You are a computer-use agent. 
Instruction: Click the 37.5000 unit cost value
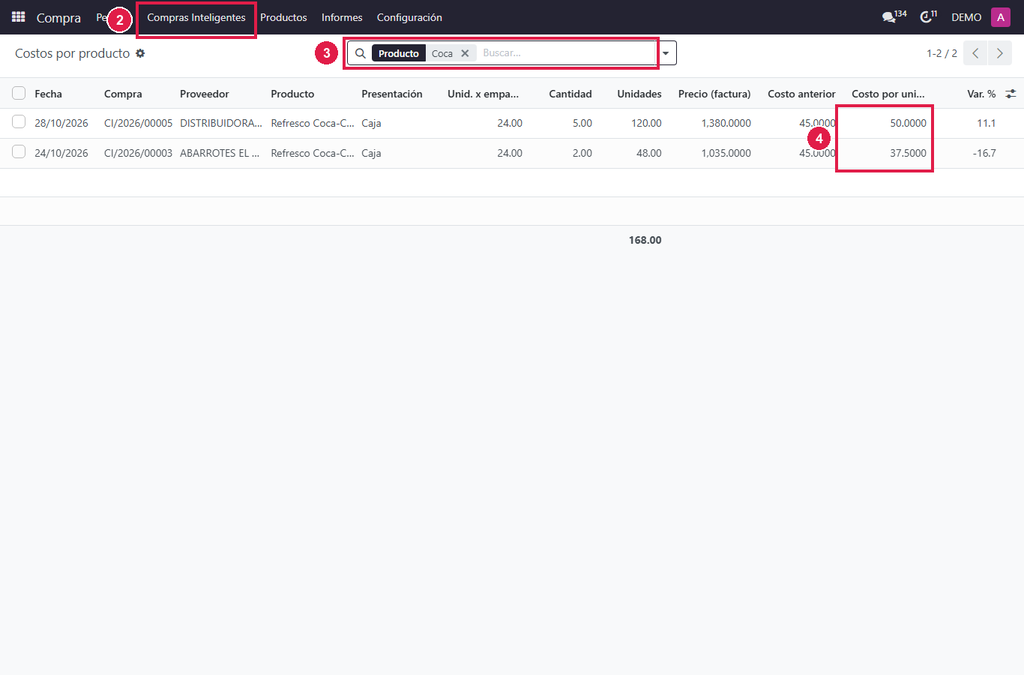(x=908, y=153)
